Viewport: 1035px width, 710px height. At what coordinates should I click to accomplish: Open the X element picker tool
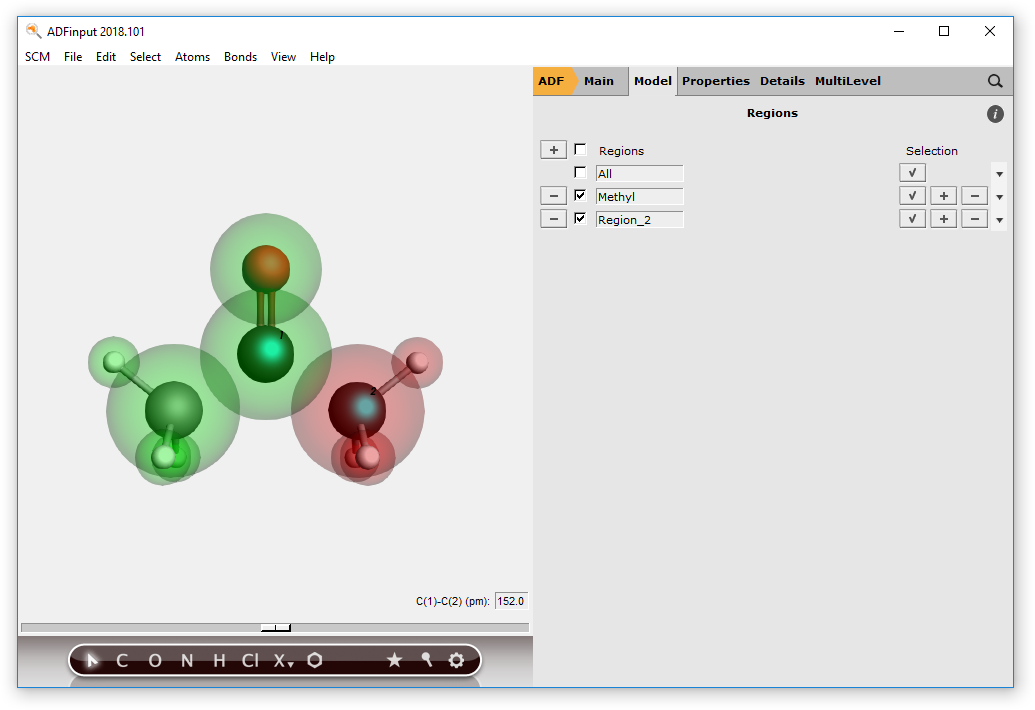tap(284, 661)
